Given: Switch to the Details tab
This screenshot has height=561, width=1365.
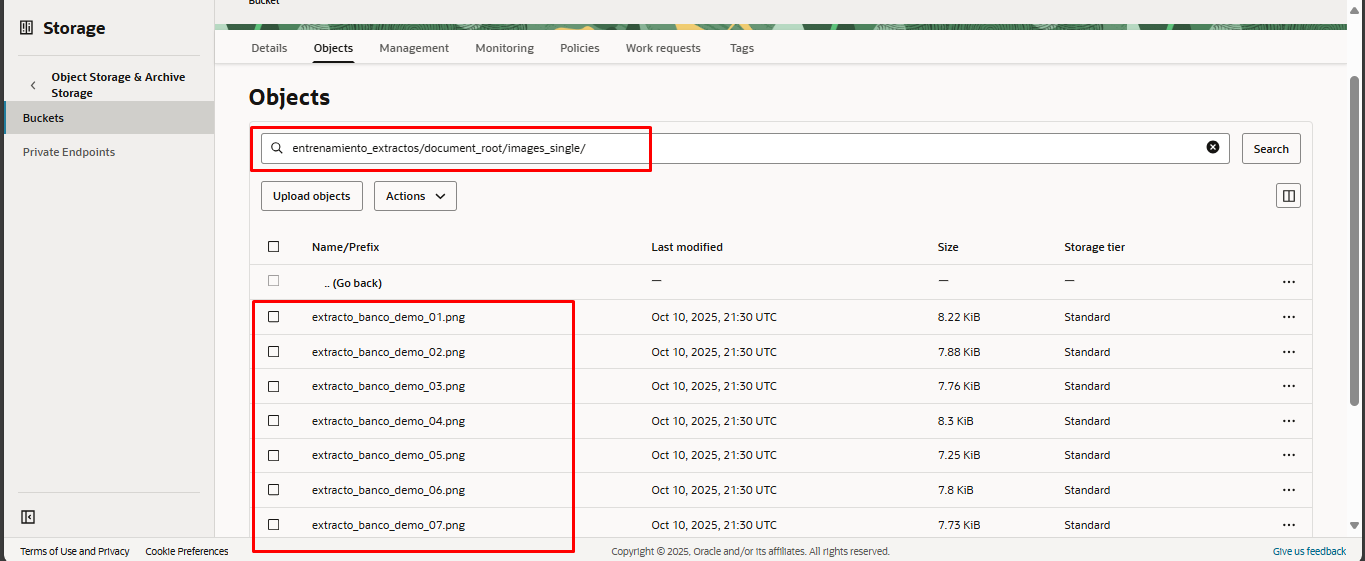Looking at the screenshot, I should pyautogui.click(x=269, y=48).
